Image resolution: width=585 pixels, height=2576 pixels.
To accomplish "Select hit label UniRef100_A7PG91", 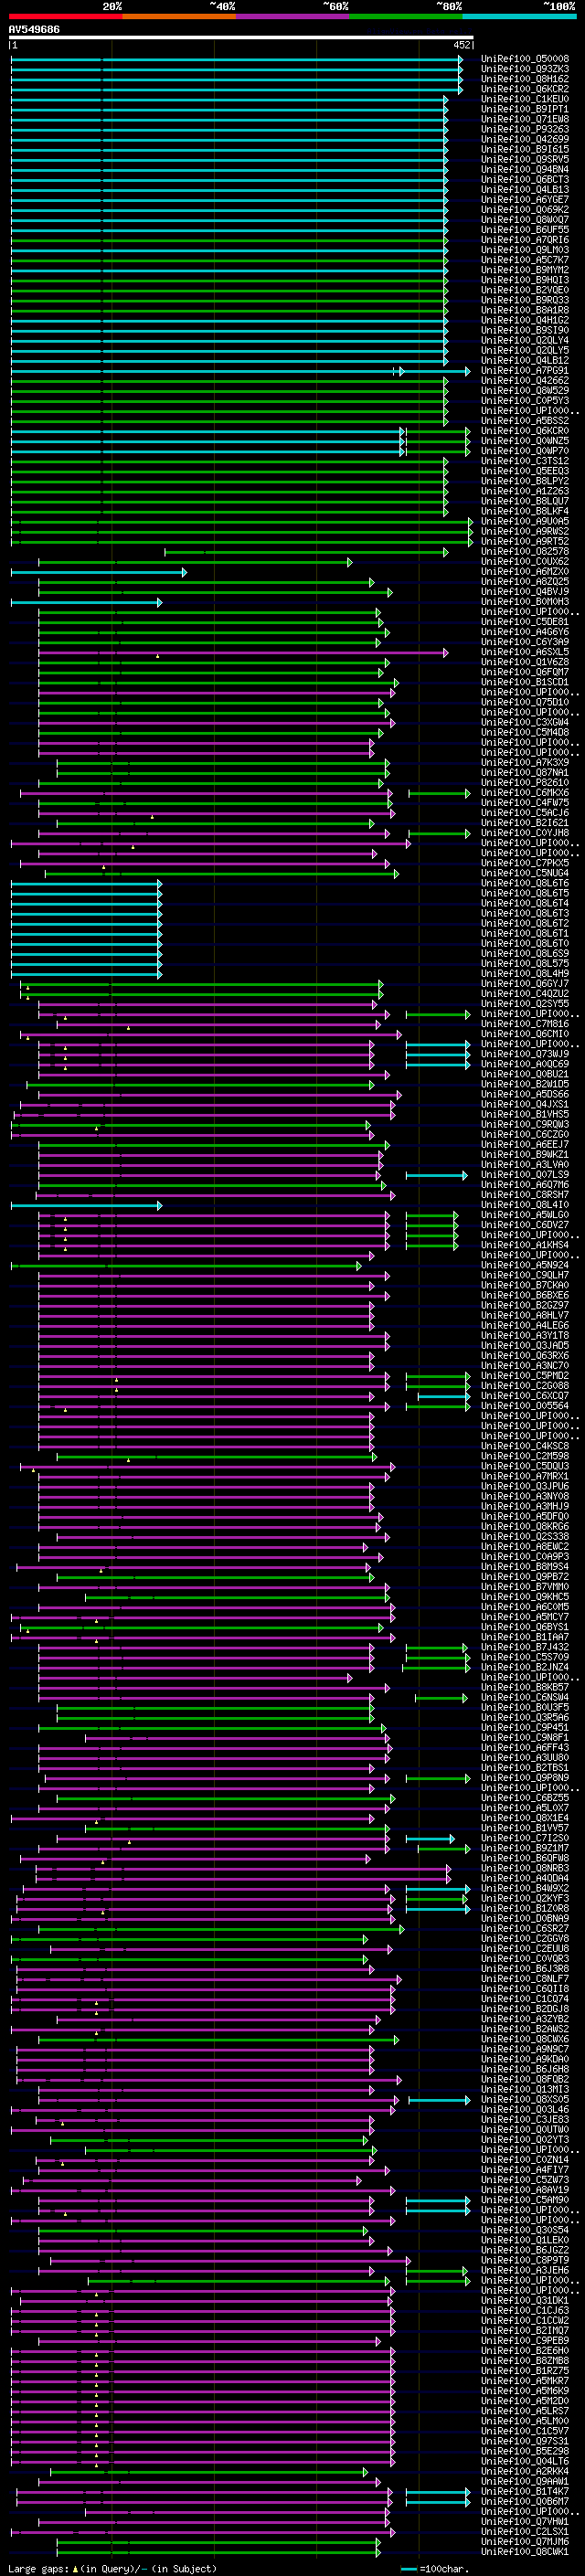I will click(x=524, y=371).
